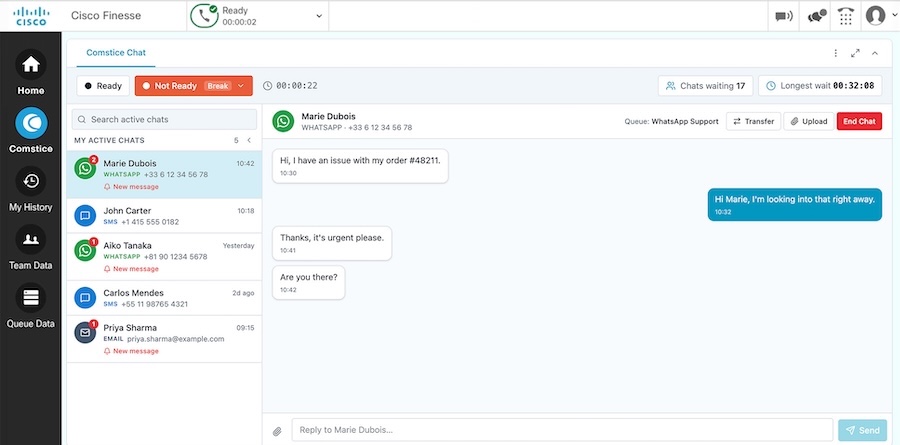900x445 pixels.
Task: Switch to the Comstice Chat tab
Action: click(x=116, y=52)
